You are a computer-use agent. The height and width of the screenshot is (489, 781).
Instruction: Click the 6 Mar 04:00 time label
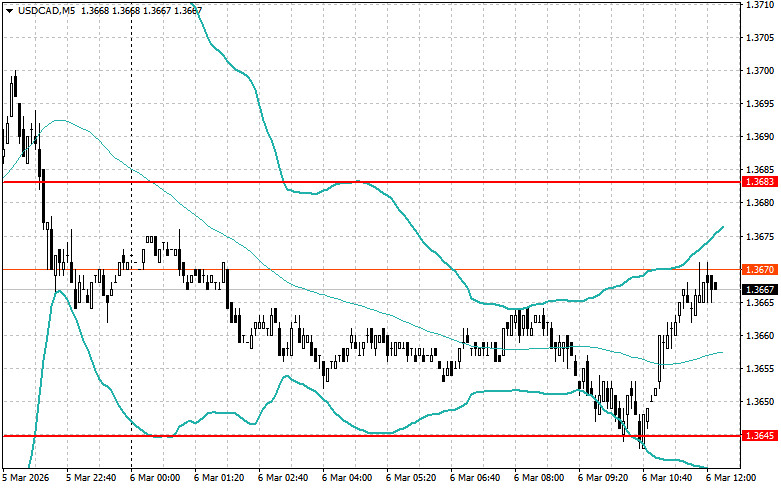[347, 478]
